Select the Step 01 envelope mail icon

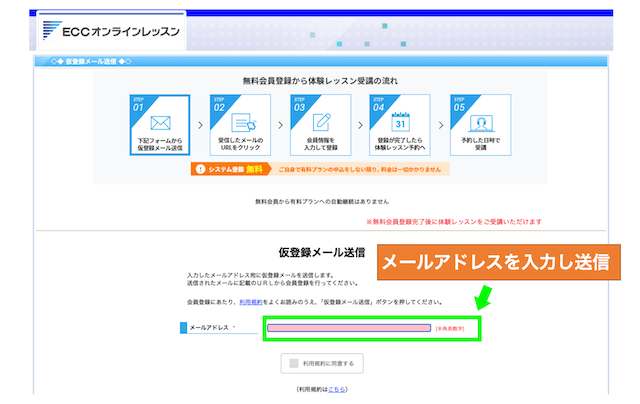click(x=160, y=123)
